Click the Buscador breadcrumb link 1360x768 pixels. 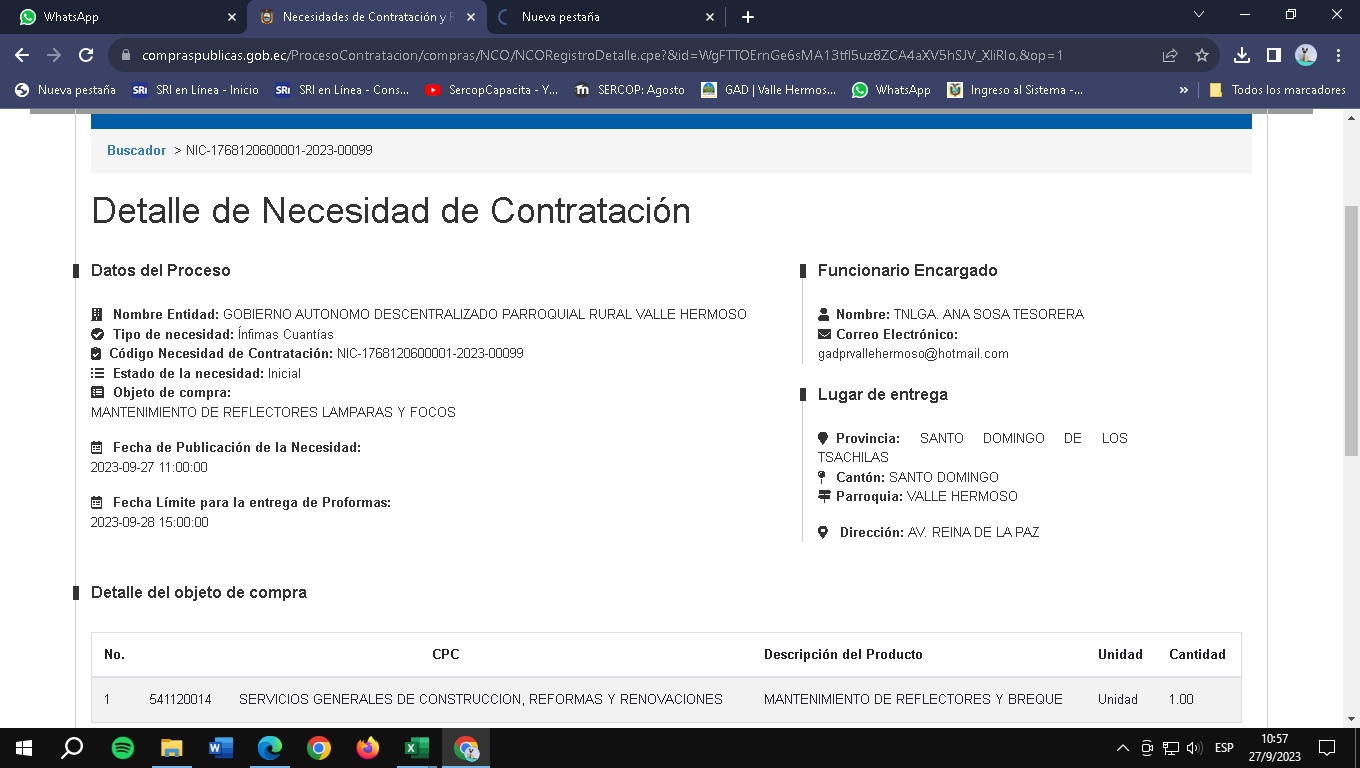pyautogui.click(x=136, y=150)
